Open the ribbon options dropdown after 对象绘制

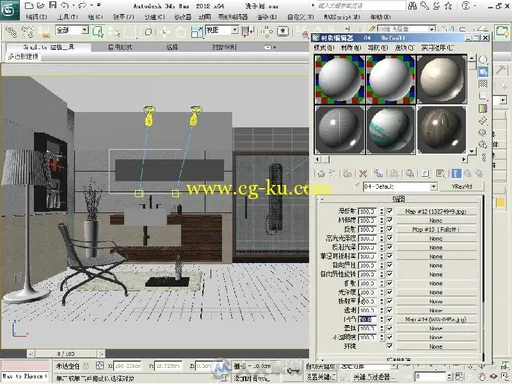270,47
